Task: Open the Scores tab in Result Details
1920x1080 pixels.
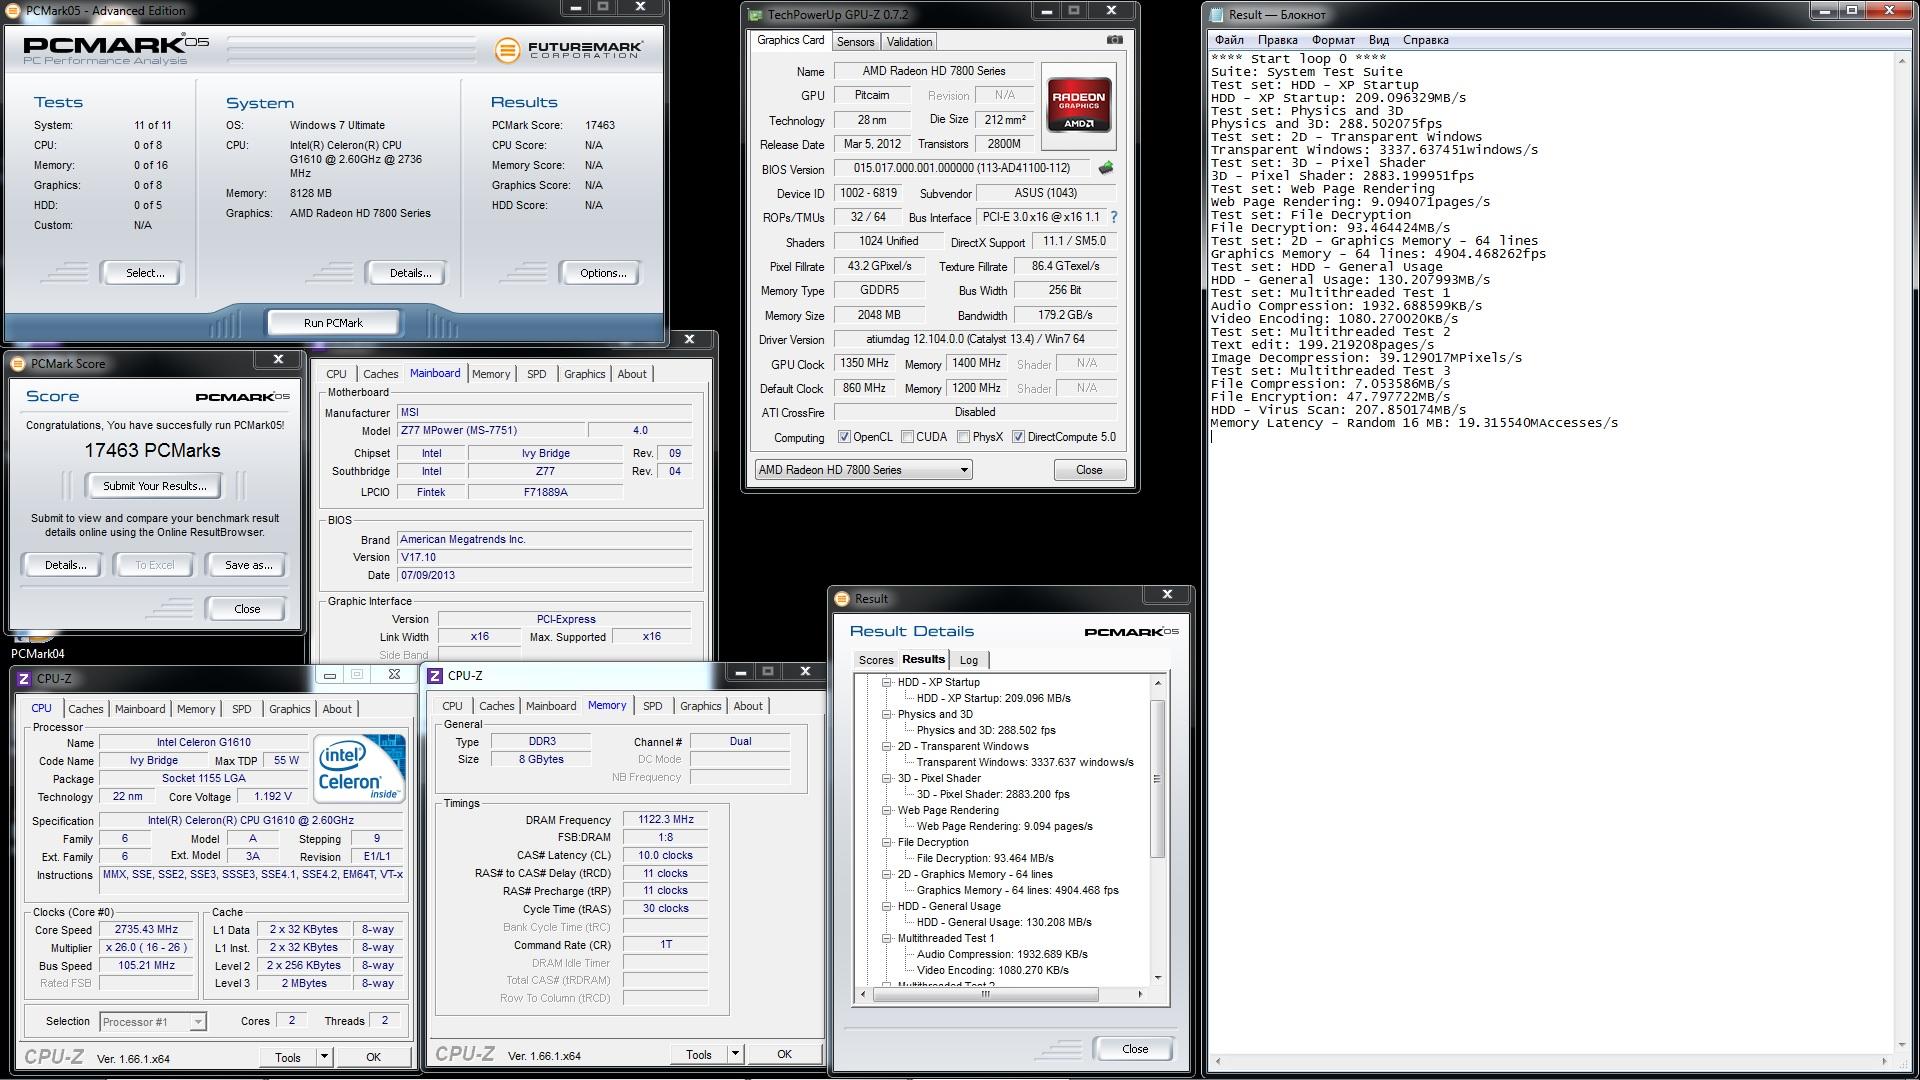Action: click(x=875, y=660)
